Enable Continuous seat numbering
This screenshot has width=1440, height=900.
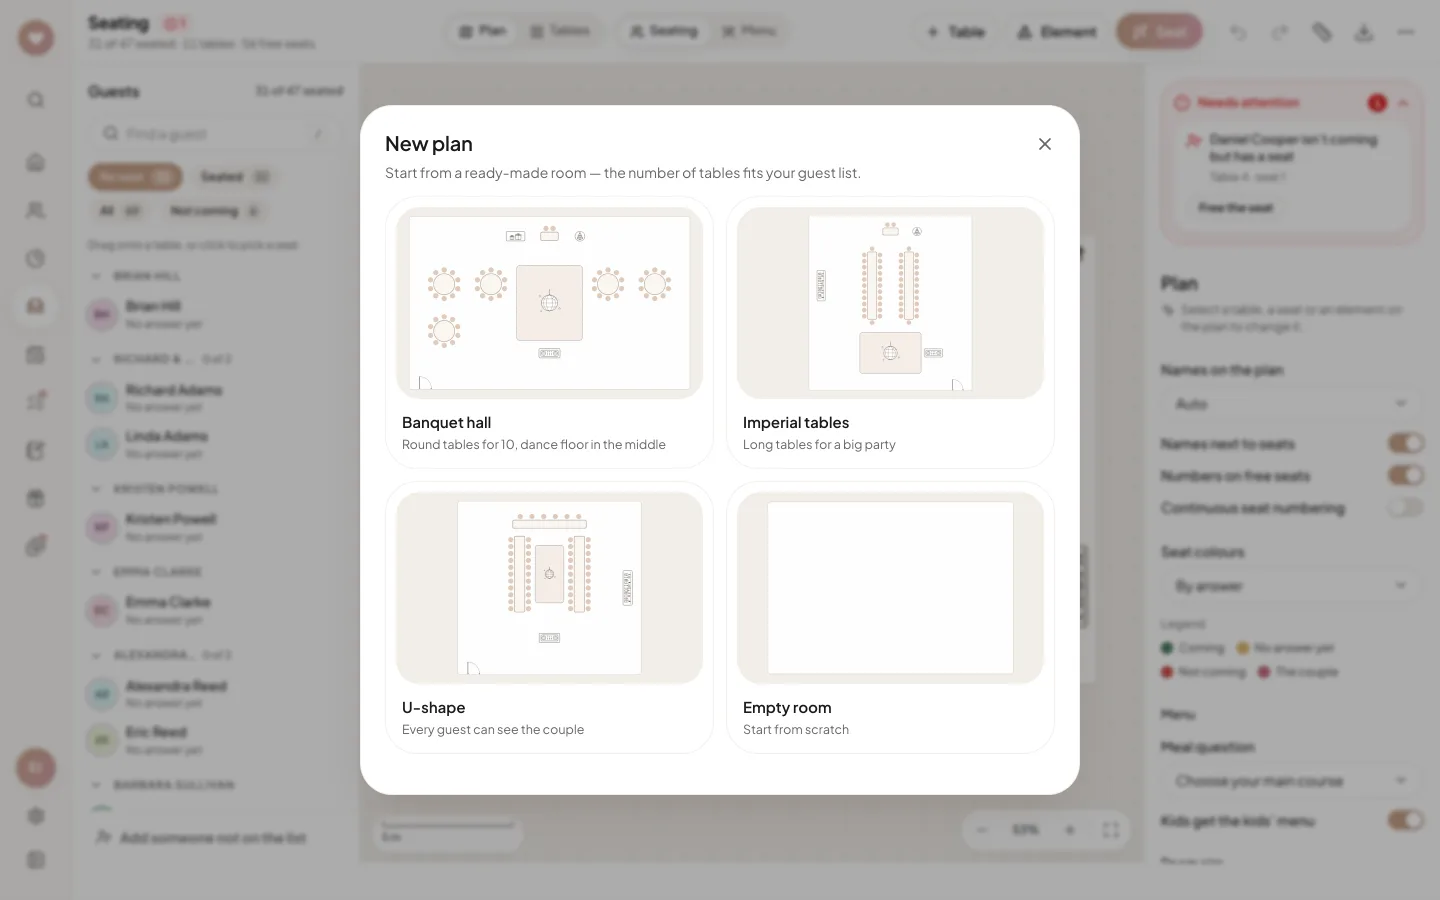[x=1405, y=507]
